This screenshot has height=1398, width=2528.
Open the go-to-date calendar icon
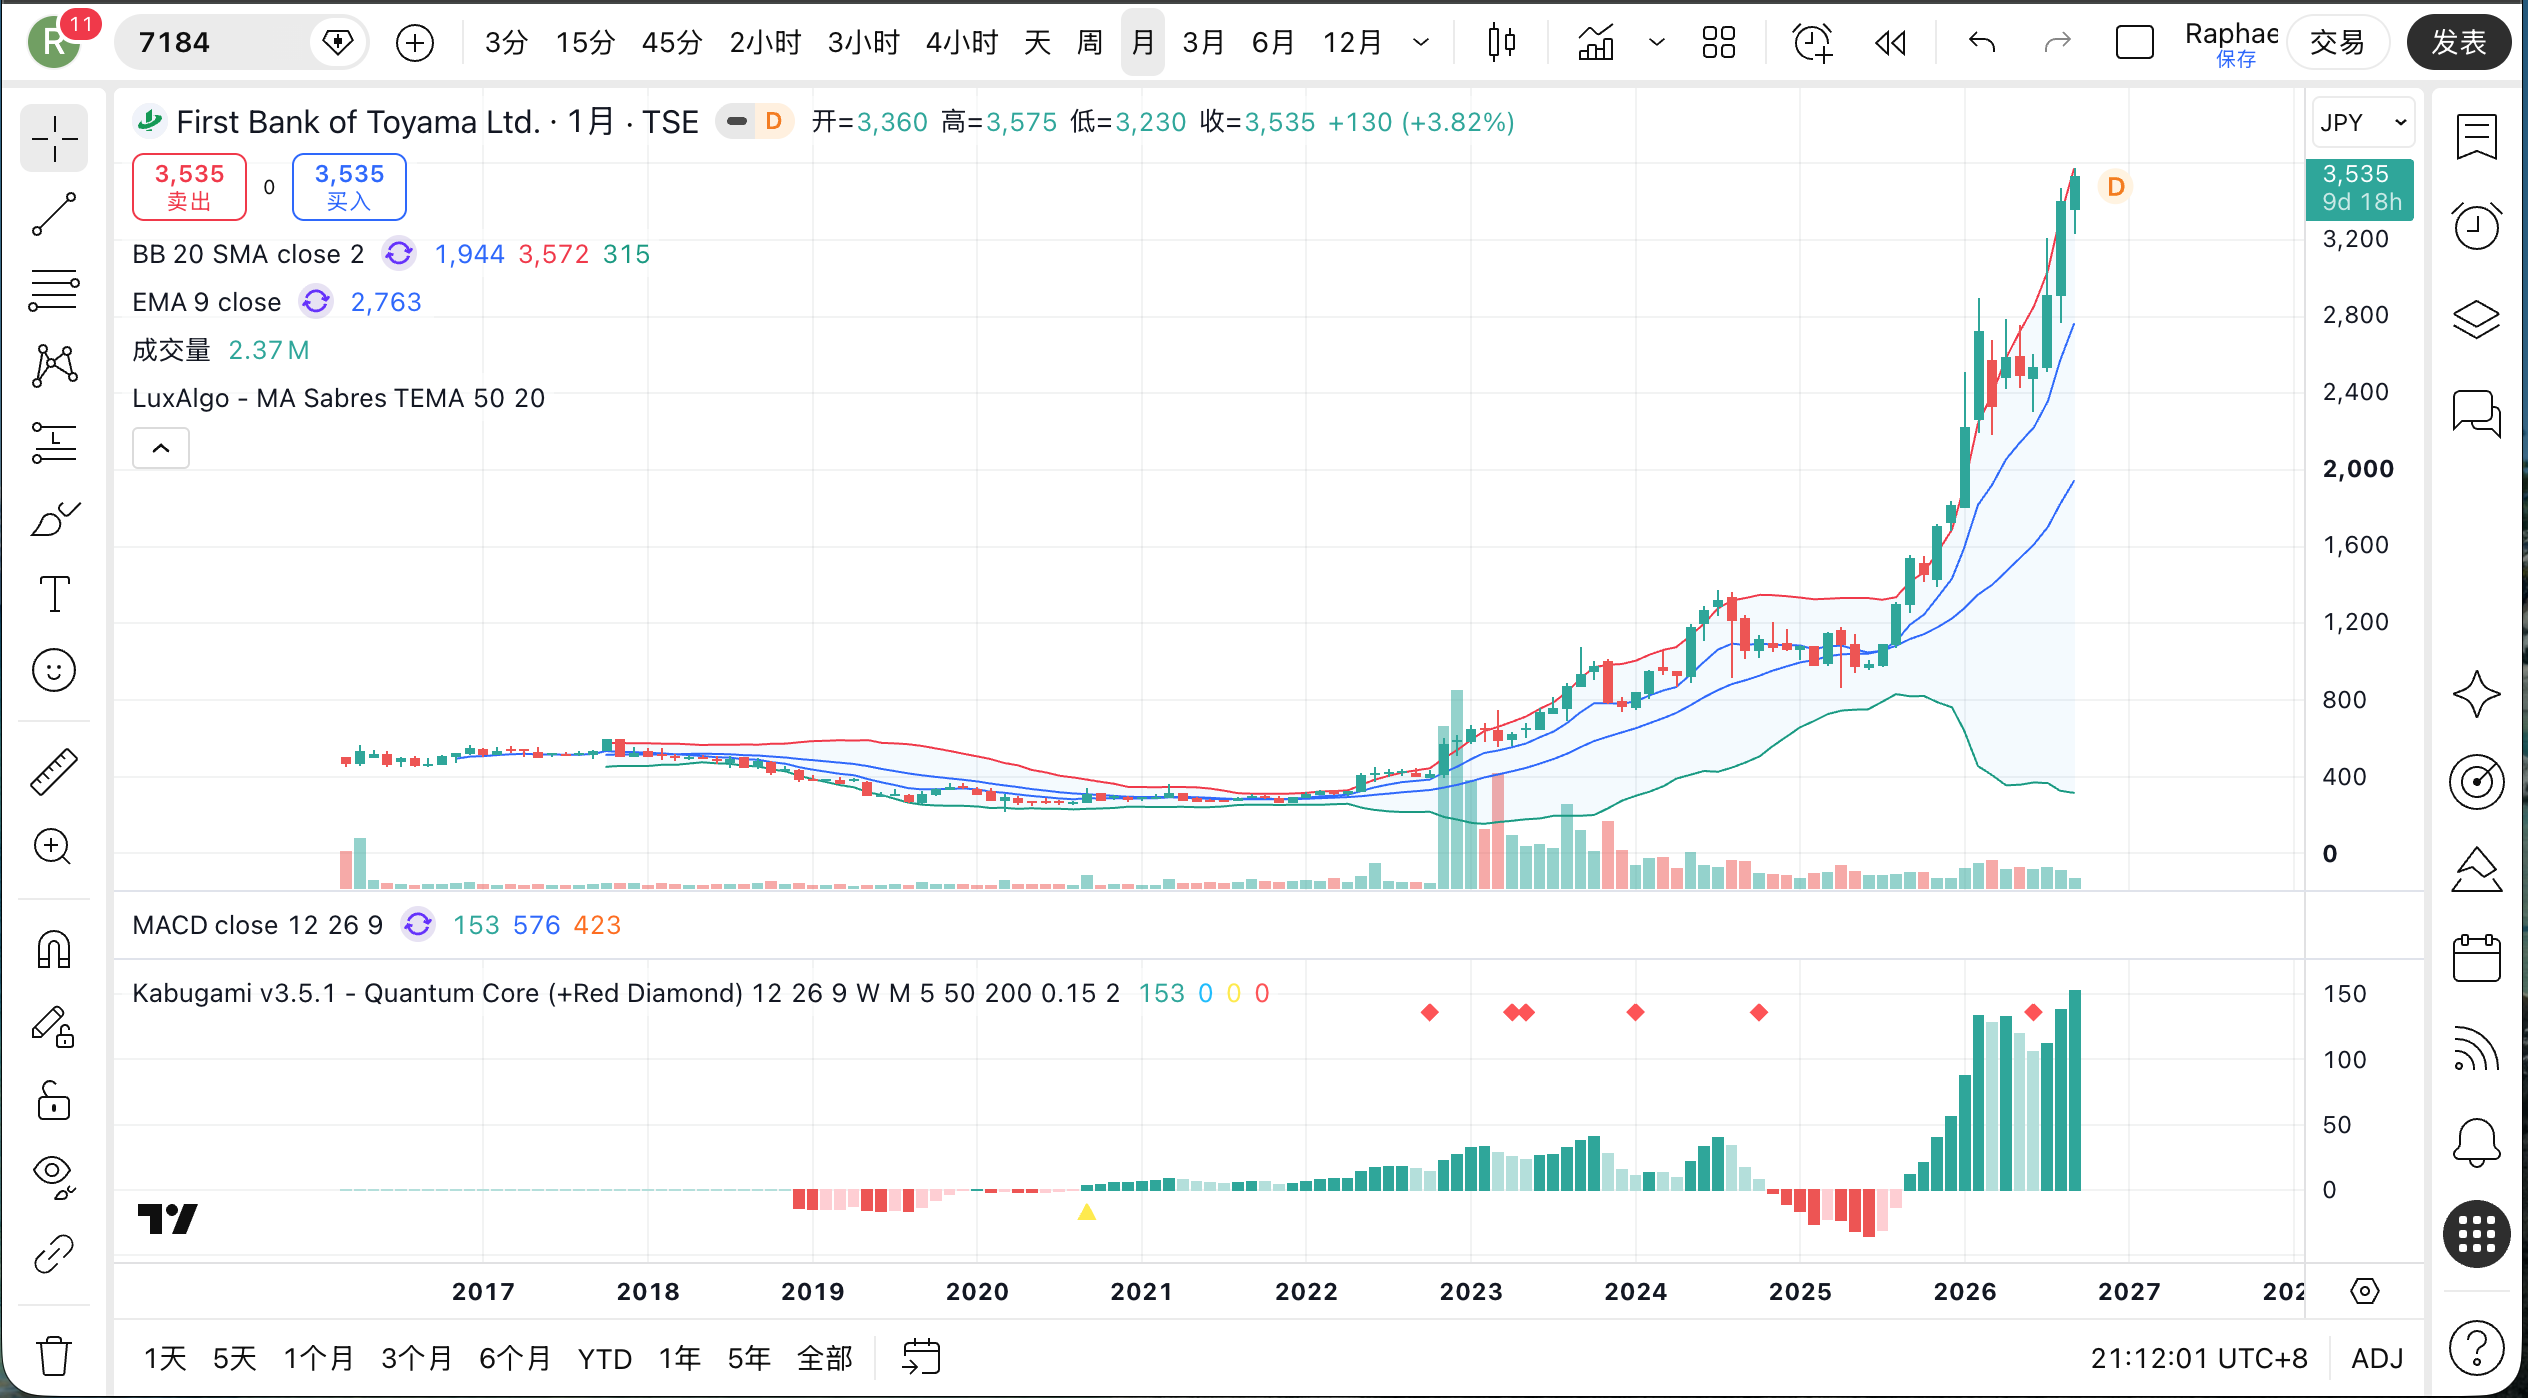[921, 1358]
